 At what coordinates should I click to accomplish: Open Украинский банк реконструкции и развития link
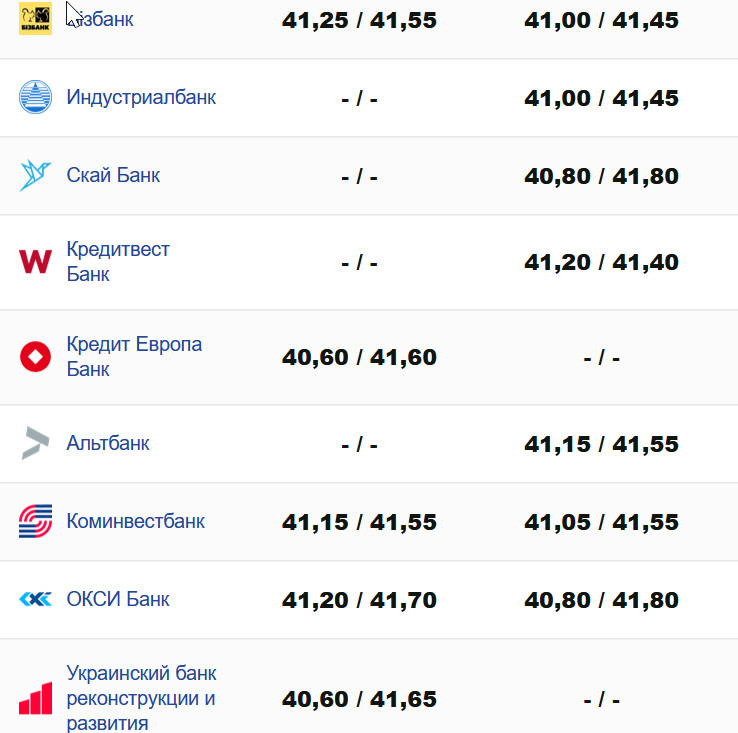coord(141,698)
